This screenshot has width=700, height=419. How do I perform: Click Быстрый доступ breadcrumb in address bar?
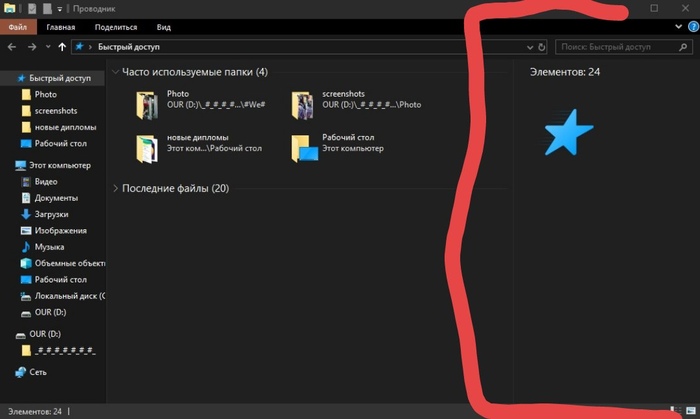coord(129,47)
